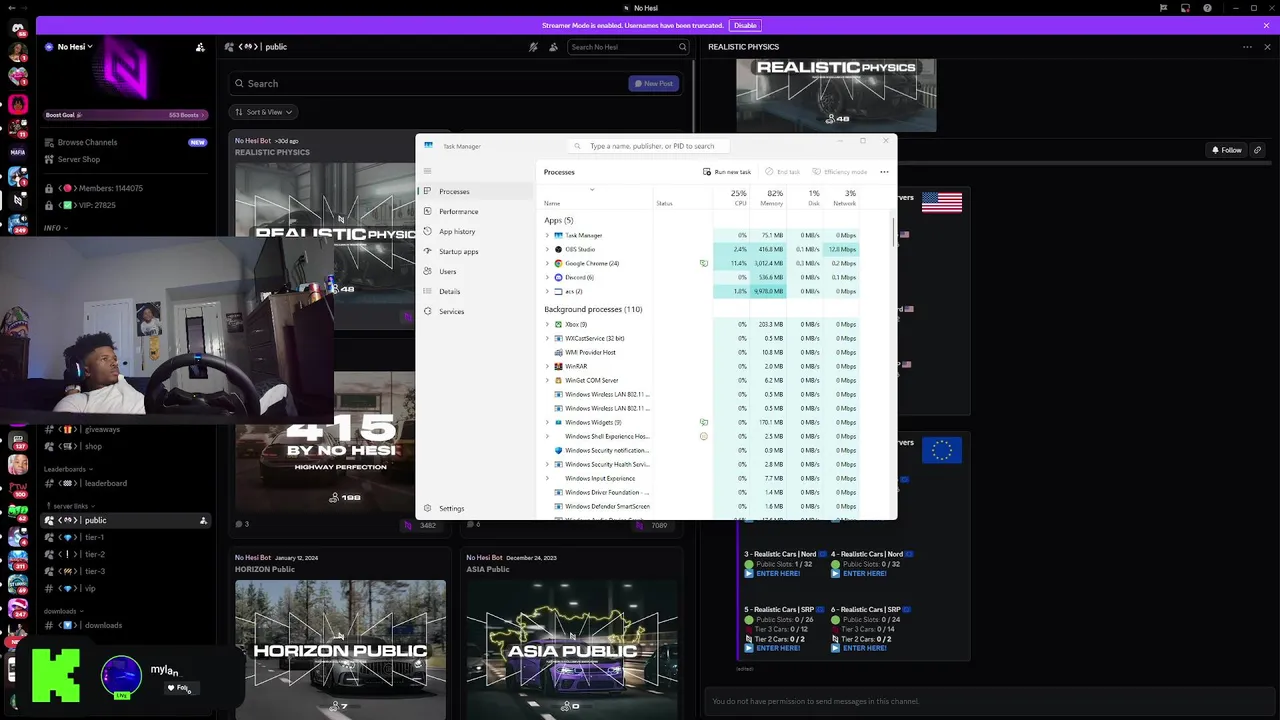
Task: Open the tier-1 channel
Action: tap(125, 537)
